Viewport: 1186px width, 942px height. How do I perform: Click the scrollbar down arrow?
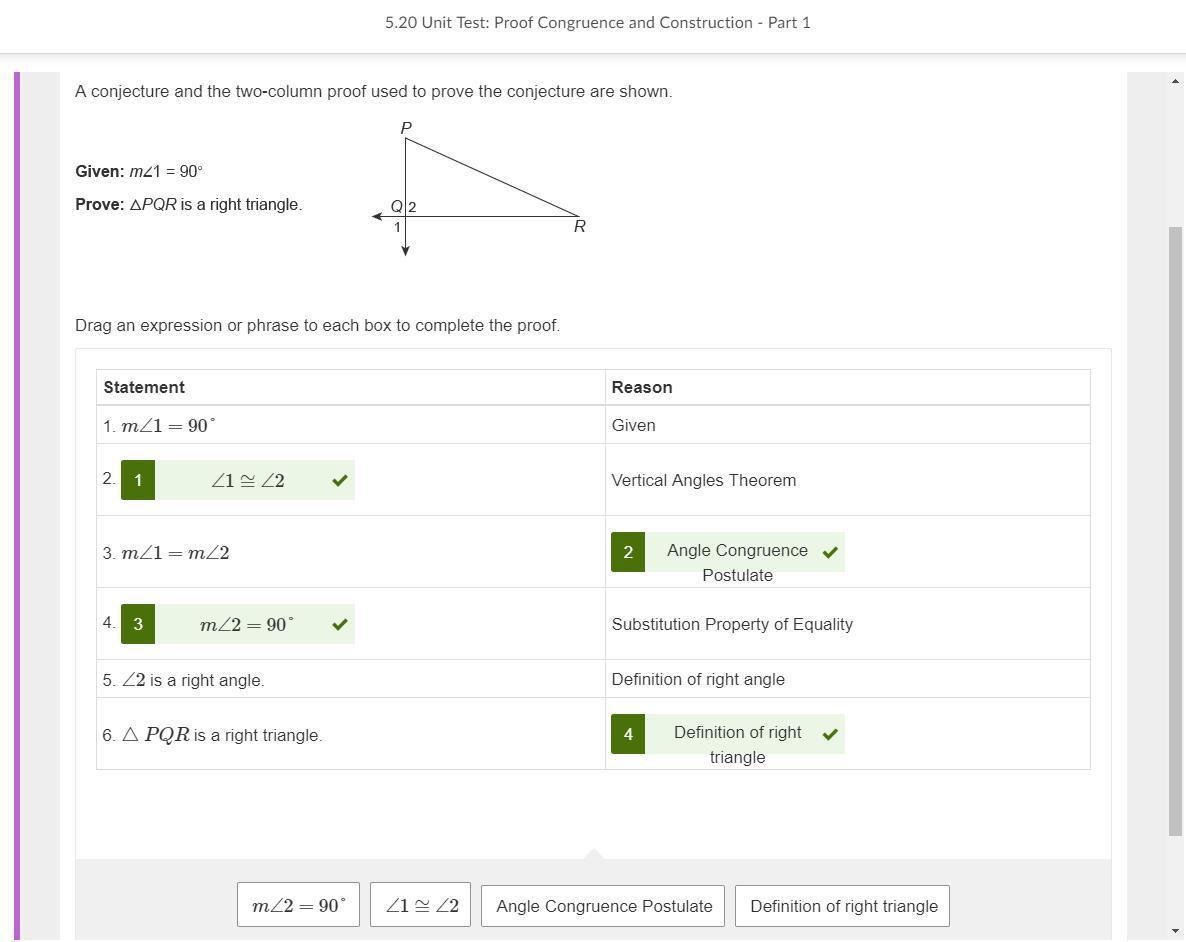point(1175,931)
